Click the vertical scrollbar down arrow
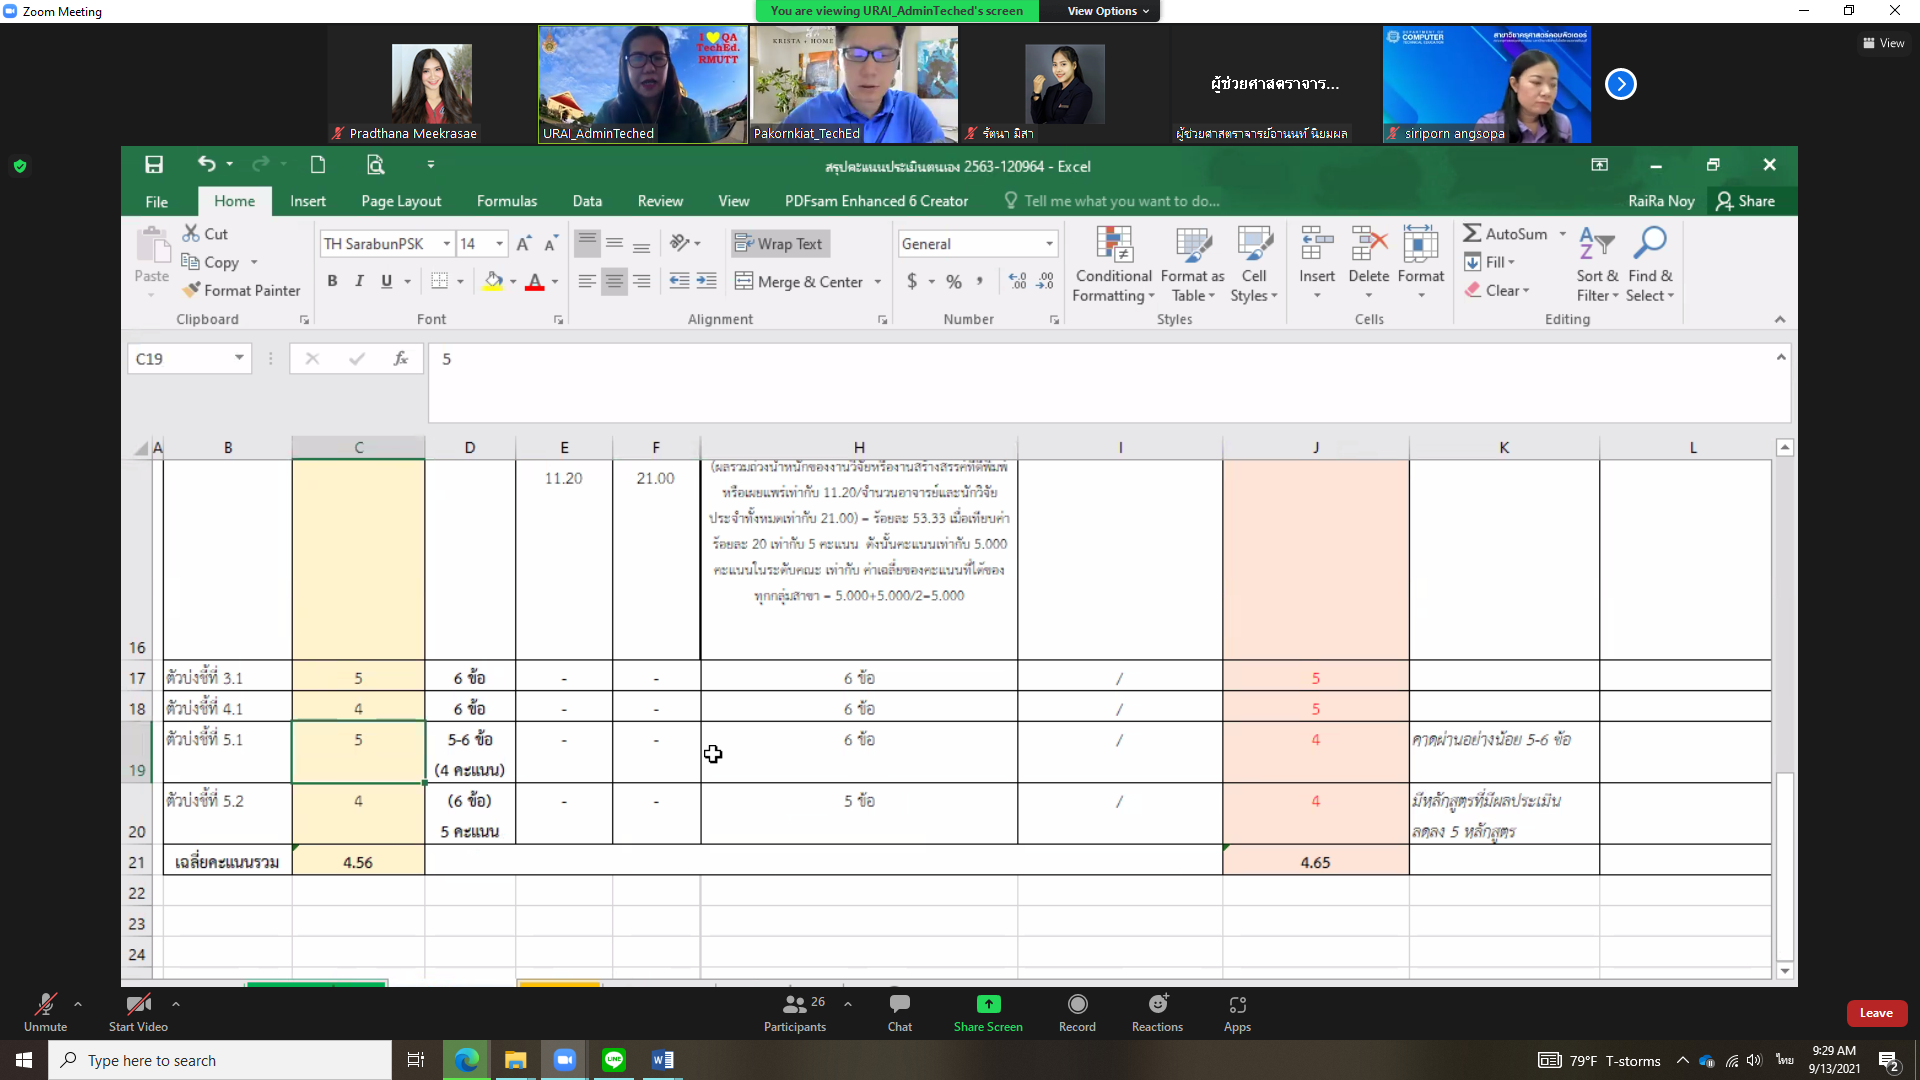Viewport: 1920px width, 1080px height. pyautogui.click(x=1785, y=971)
